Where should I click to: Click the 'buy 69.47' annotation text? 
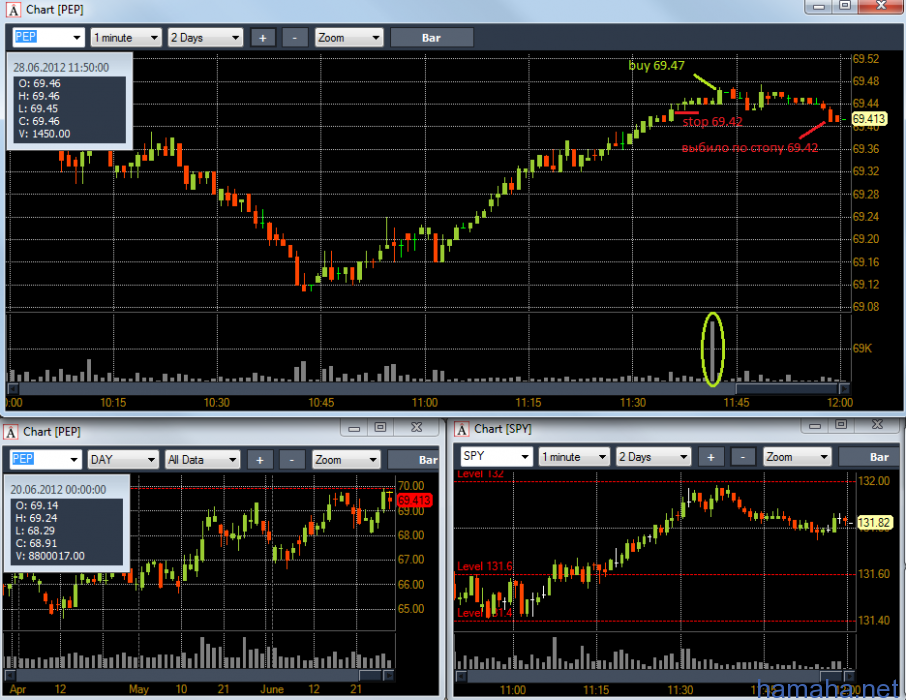(x=656, y=65)
